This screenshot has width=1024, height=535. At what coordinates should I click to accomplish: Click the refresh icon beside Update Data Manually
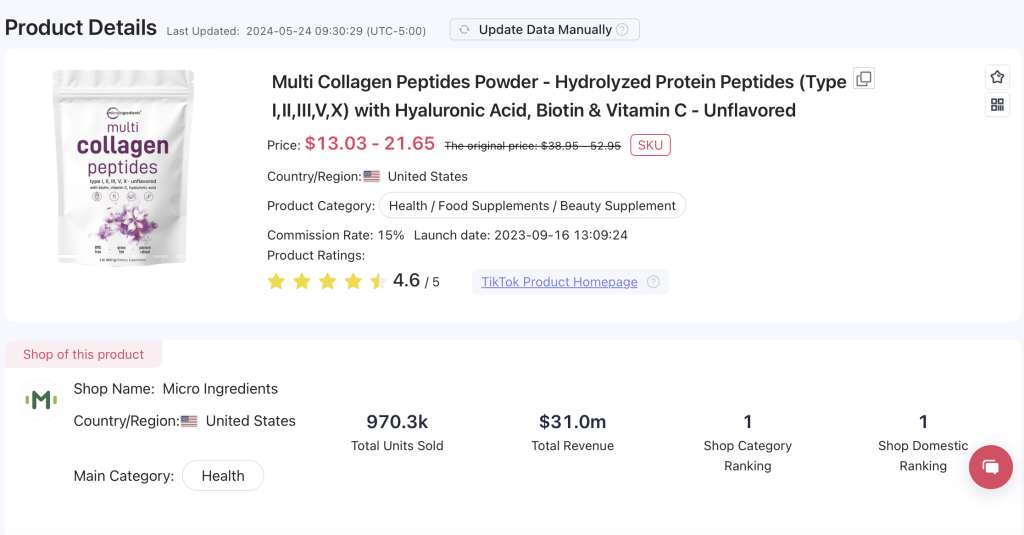pos(464,30)
